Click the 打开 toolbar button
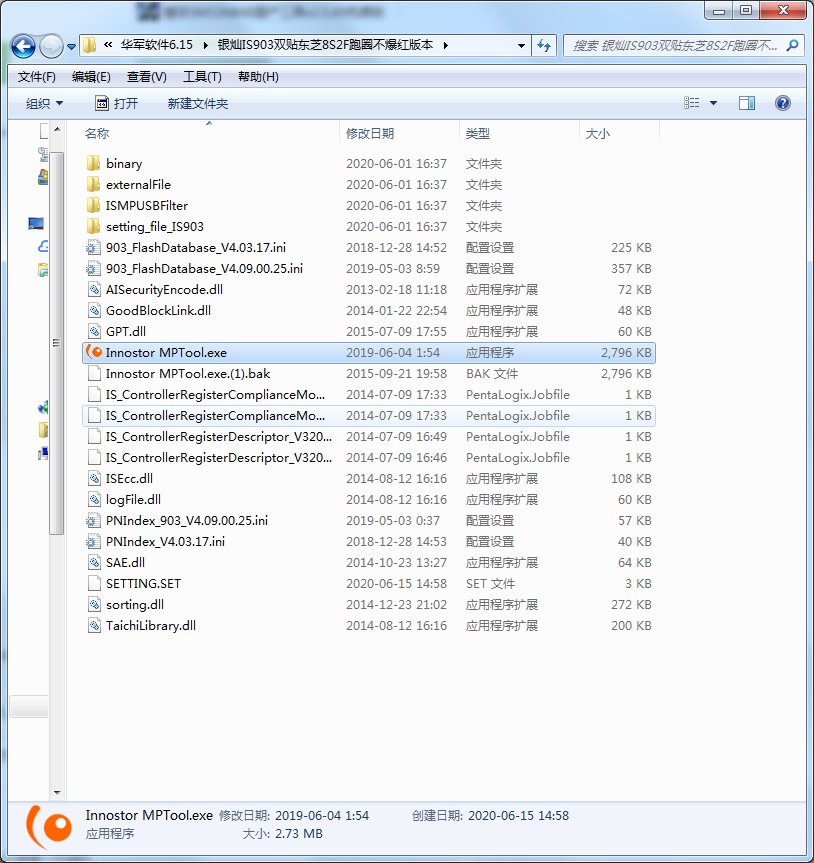The image size is (814, 863). click(117, 103)
